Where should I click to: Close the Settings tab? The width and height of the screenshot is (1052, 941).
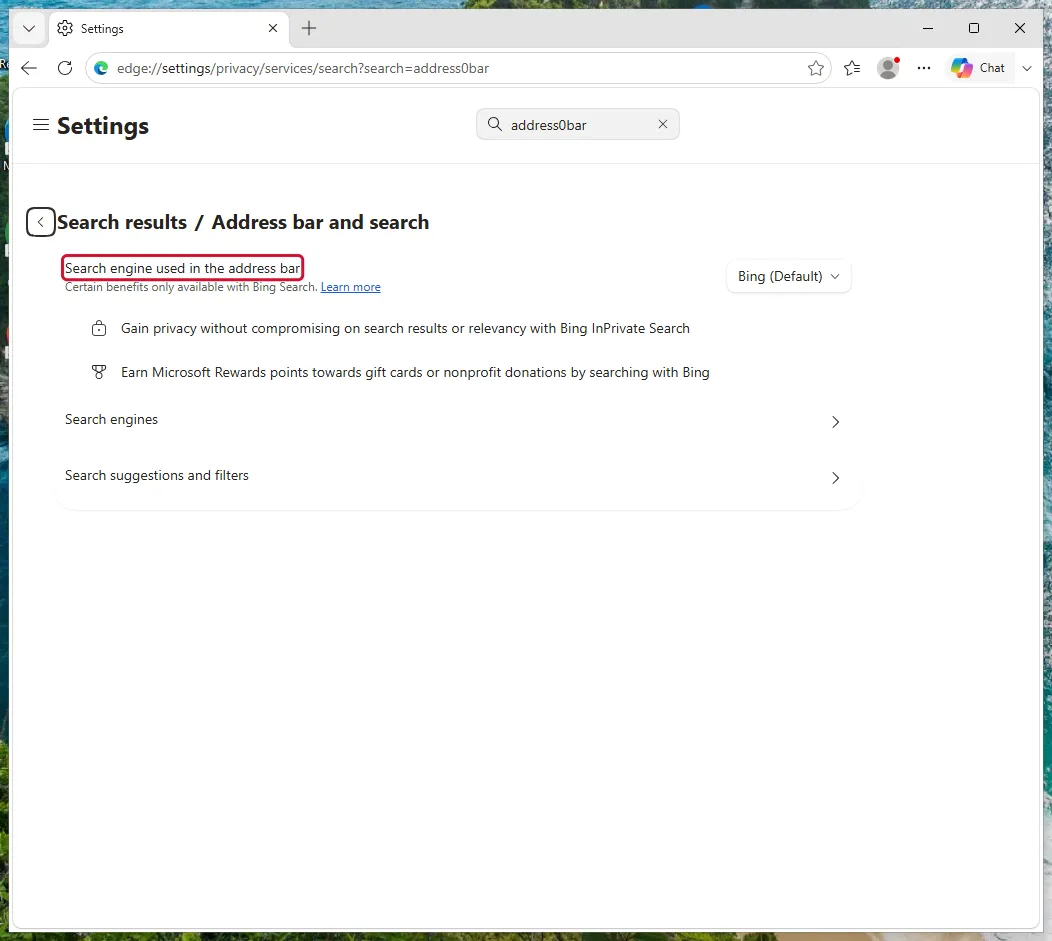[x=272, y=28]
